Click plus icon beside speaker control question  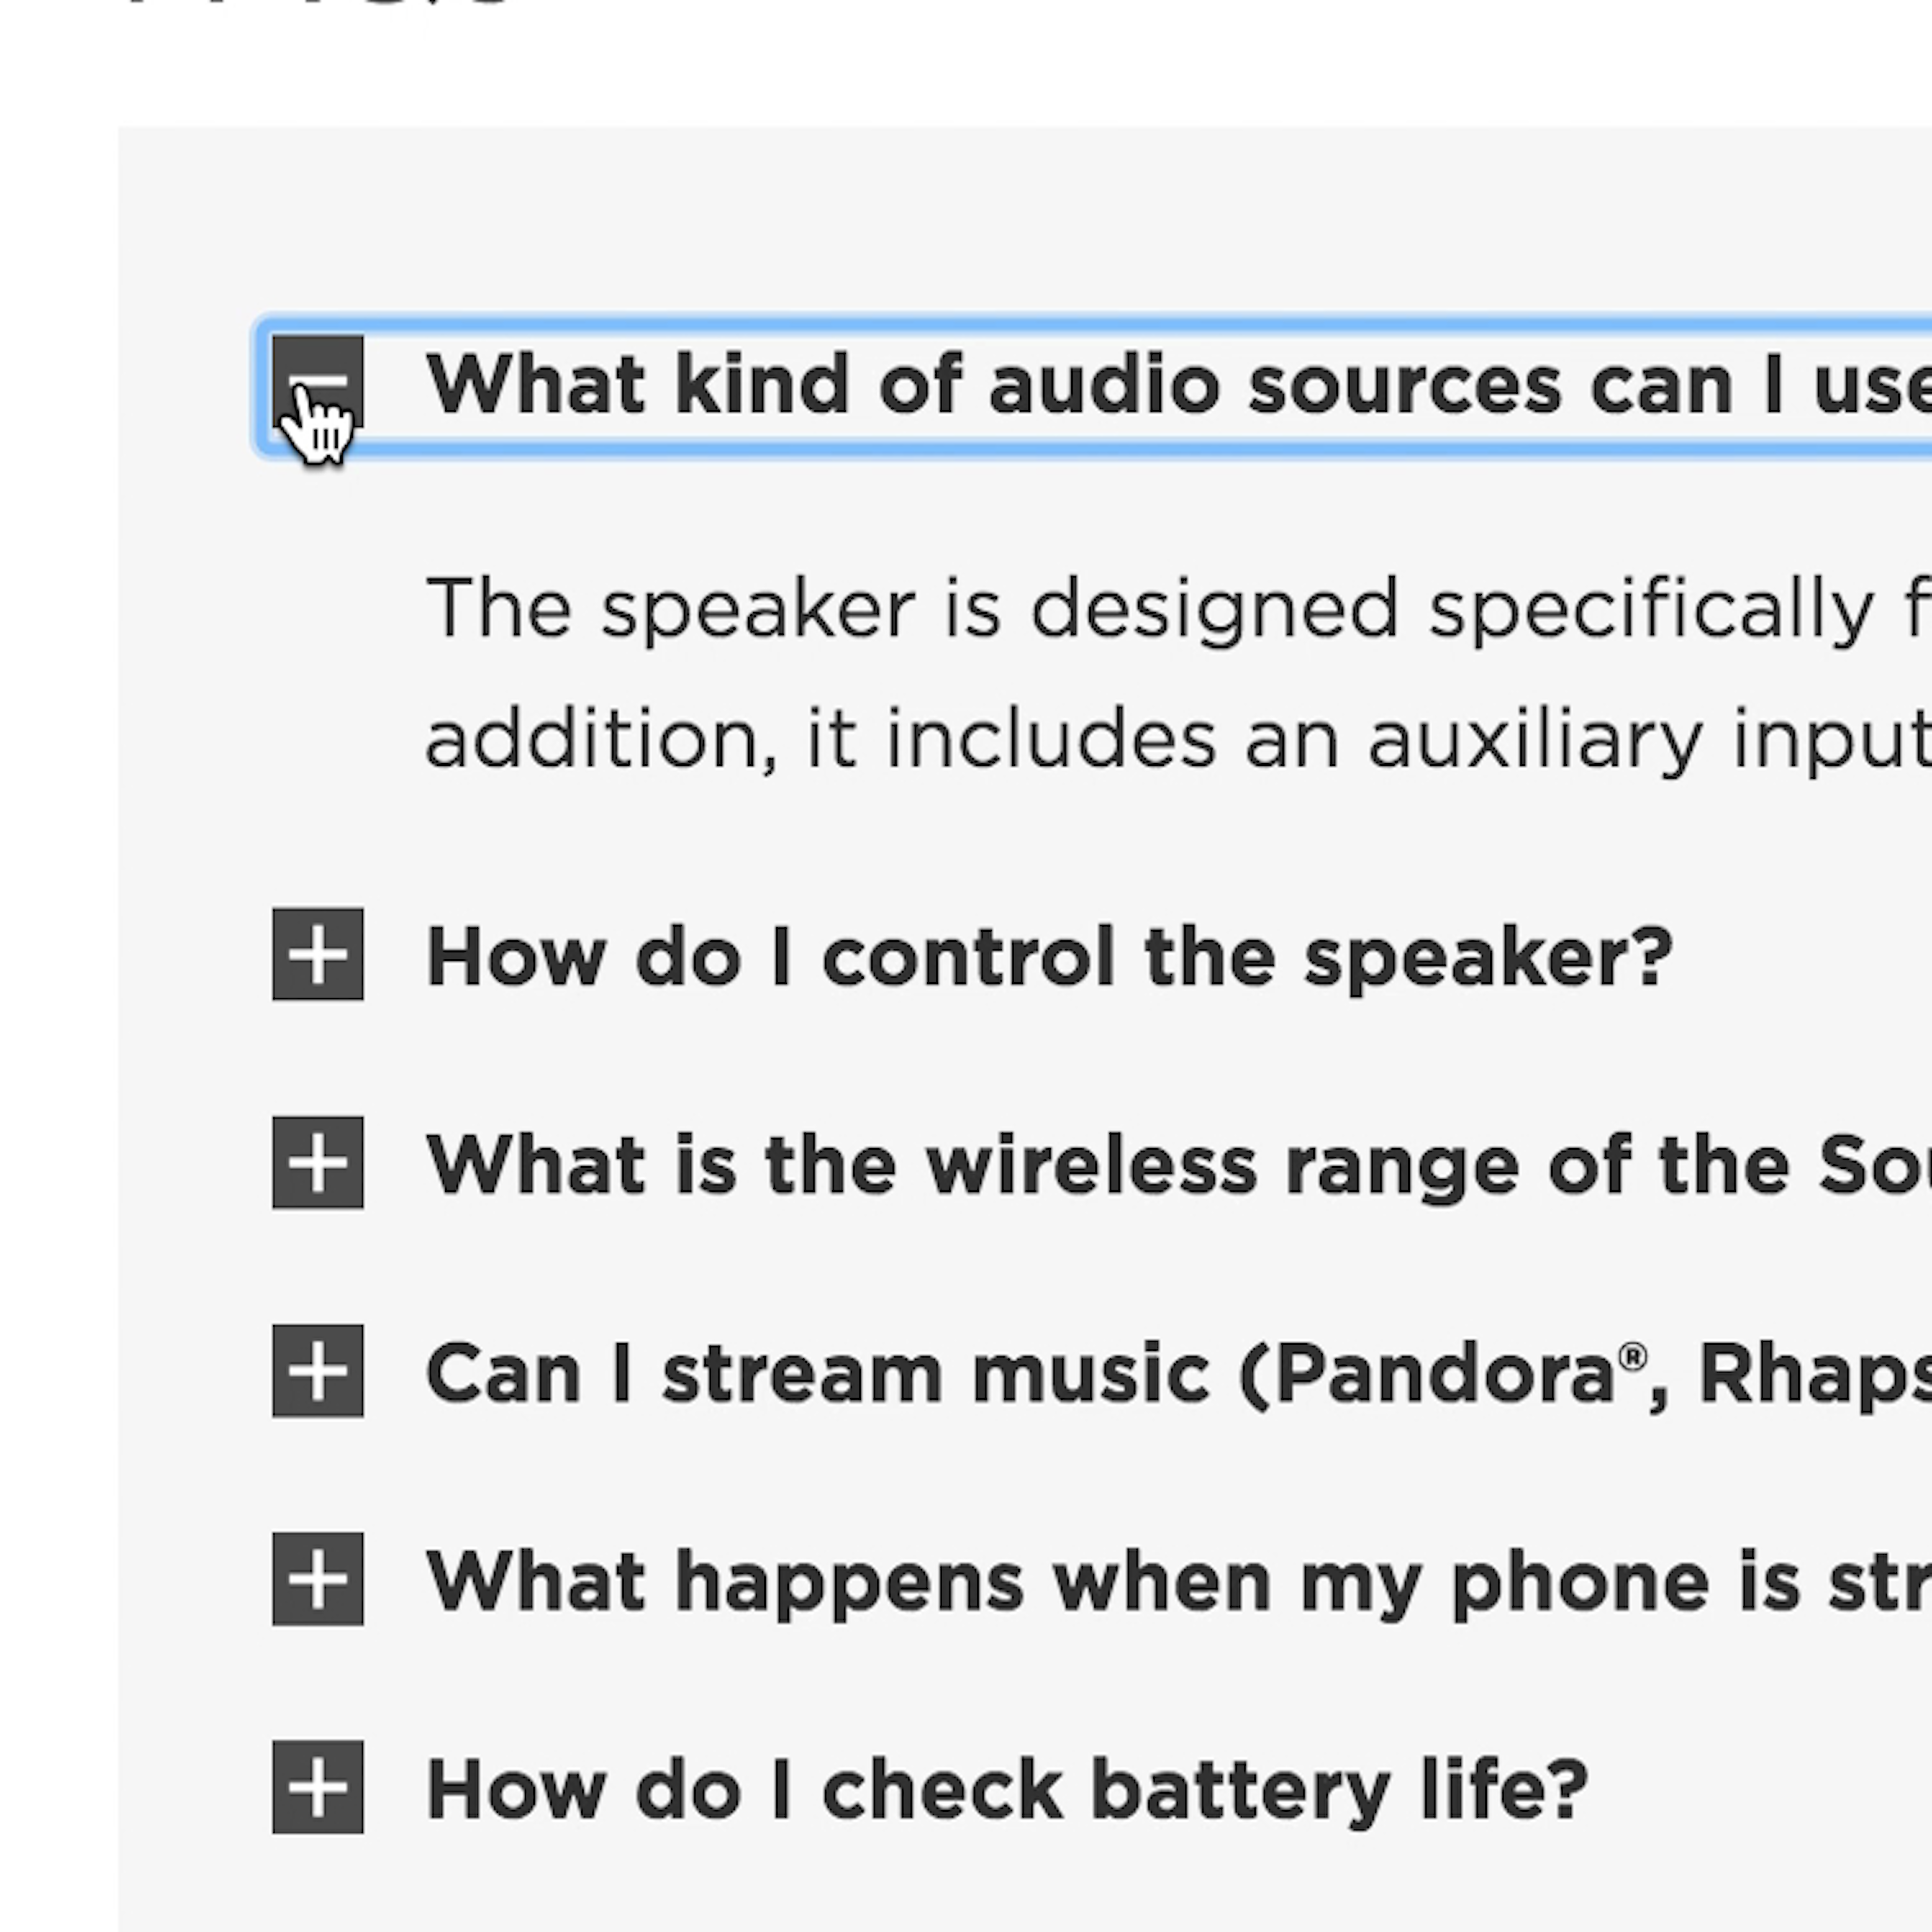317,954
